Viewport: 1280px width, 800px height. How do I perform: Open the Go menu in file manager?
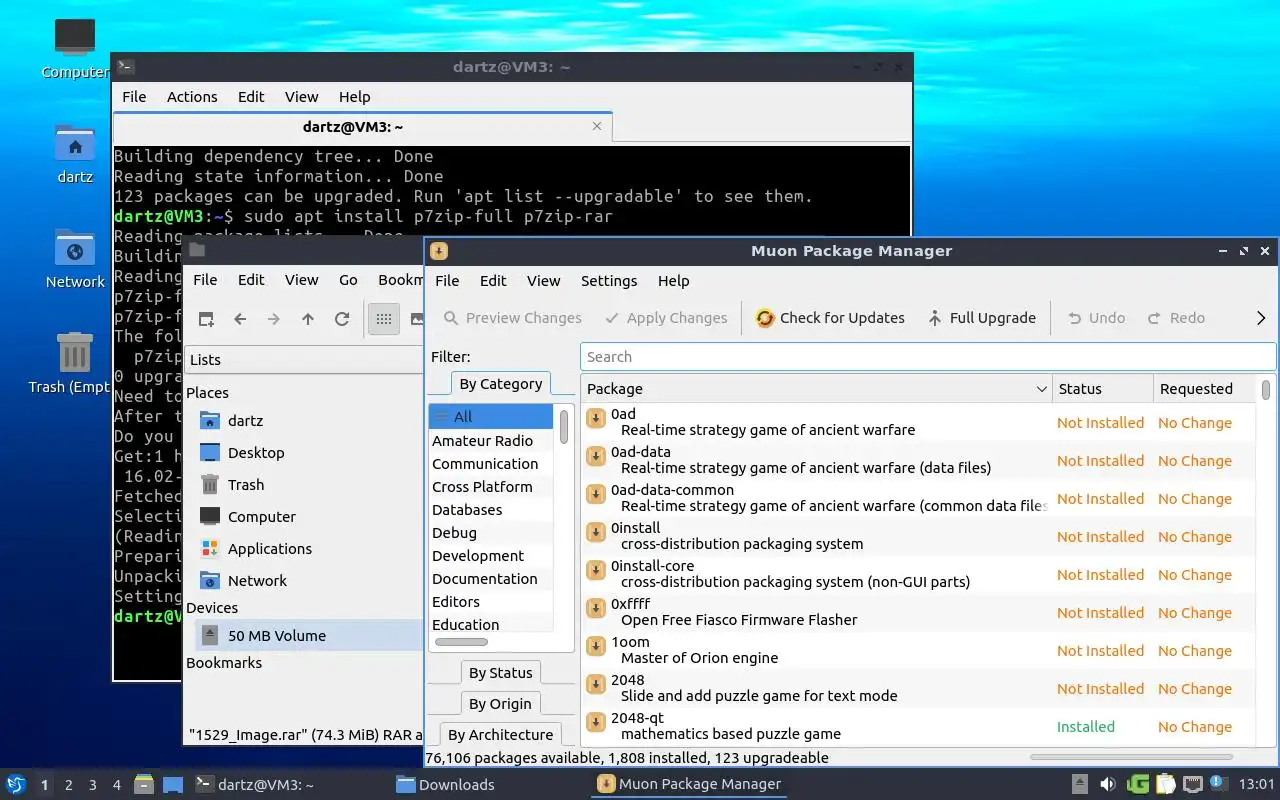pos(348,280)
